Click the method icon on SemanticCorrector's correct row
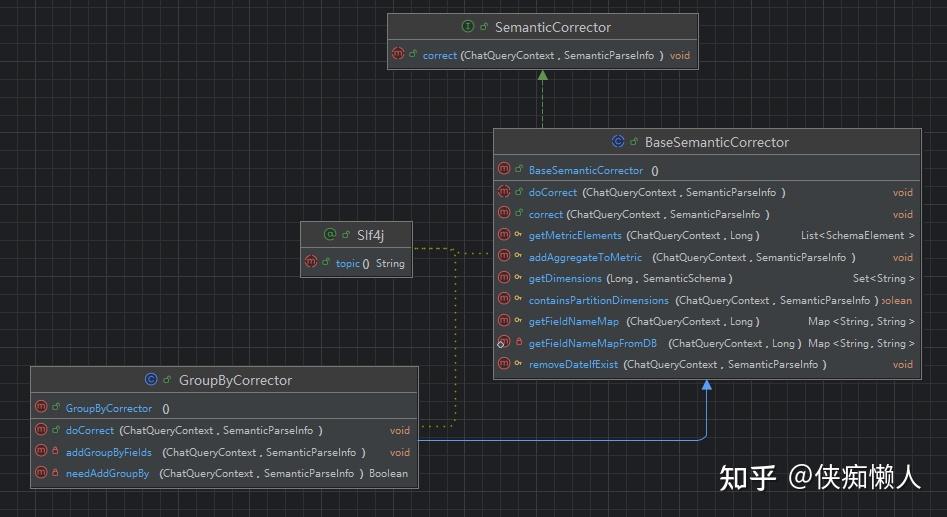The height and width of the screenshot is (517, 947). coord(398,53)
